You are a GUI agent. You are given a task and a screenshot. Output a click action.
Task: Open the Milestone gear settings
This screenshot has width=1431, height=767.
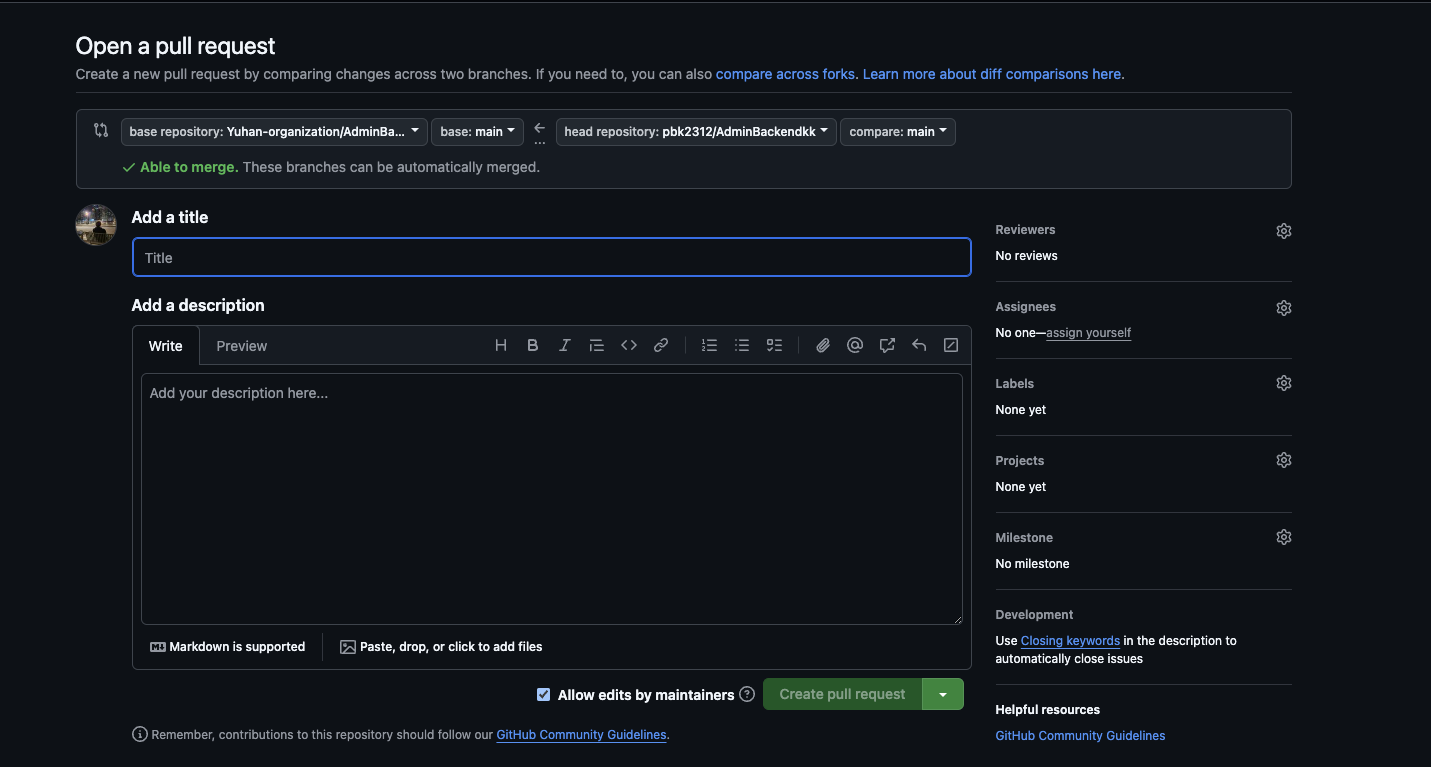click(x=1284, y=537)
